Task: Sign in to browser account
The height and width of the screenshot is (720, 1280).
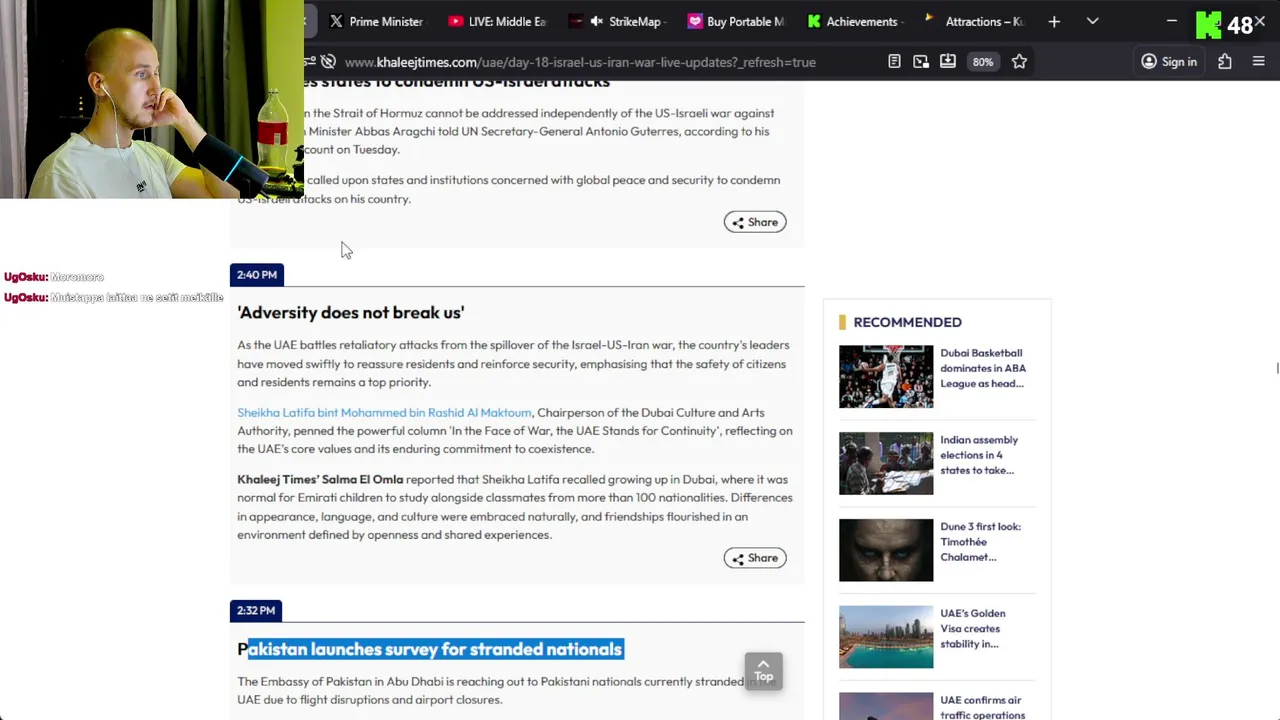Action: click(1169, 62)
